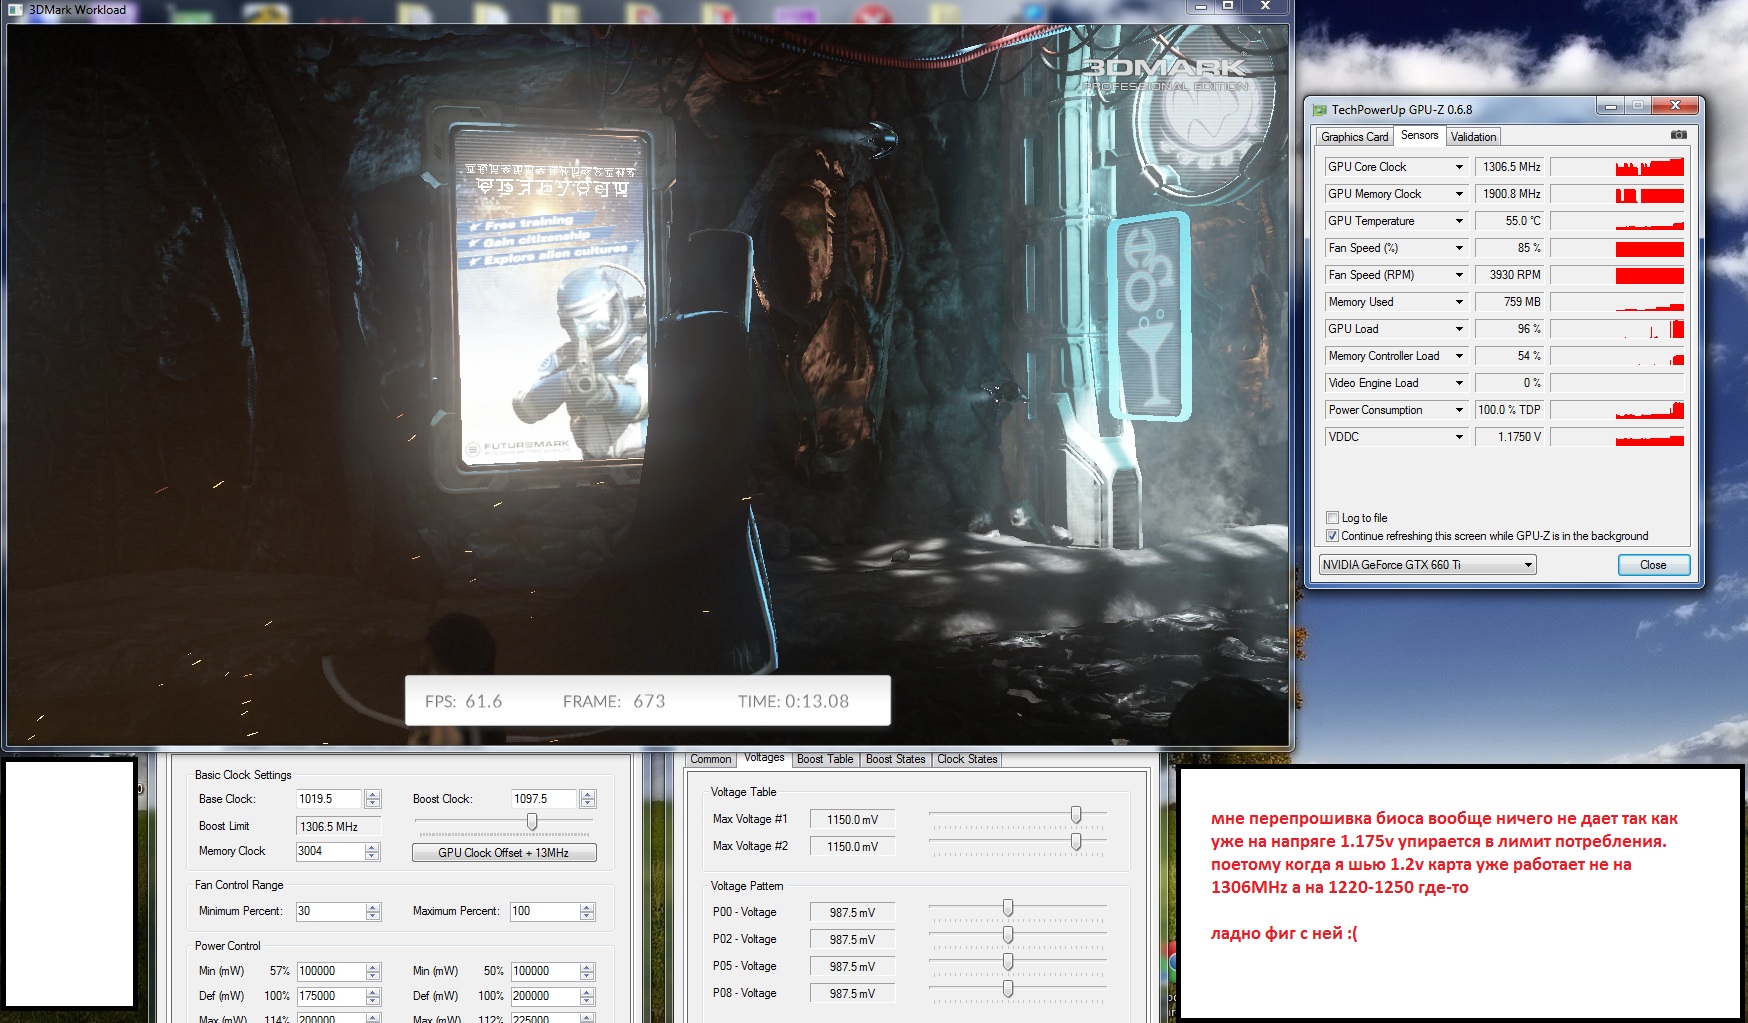This screenshot has height=1023, width=1748.
Task: Click the Max Voltage #1 slider handle
Action: 1076,815
